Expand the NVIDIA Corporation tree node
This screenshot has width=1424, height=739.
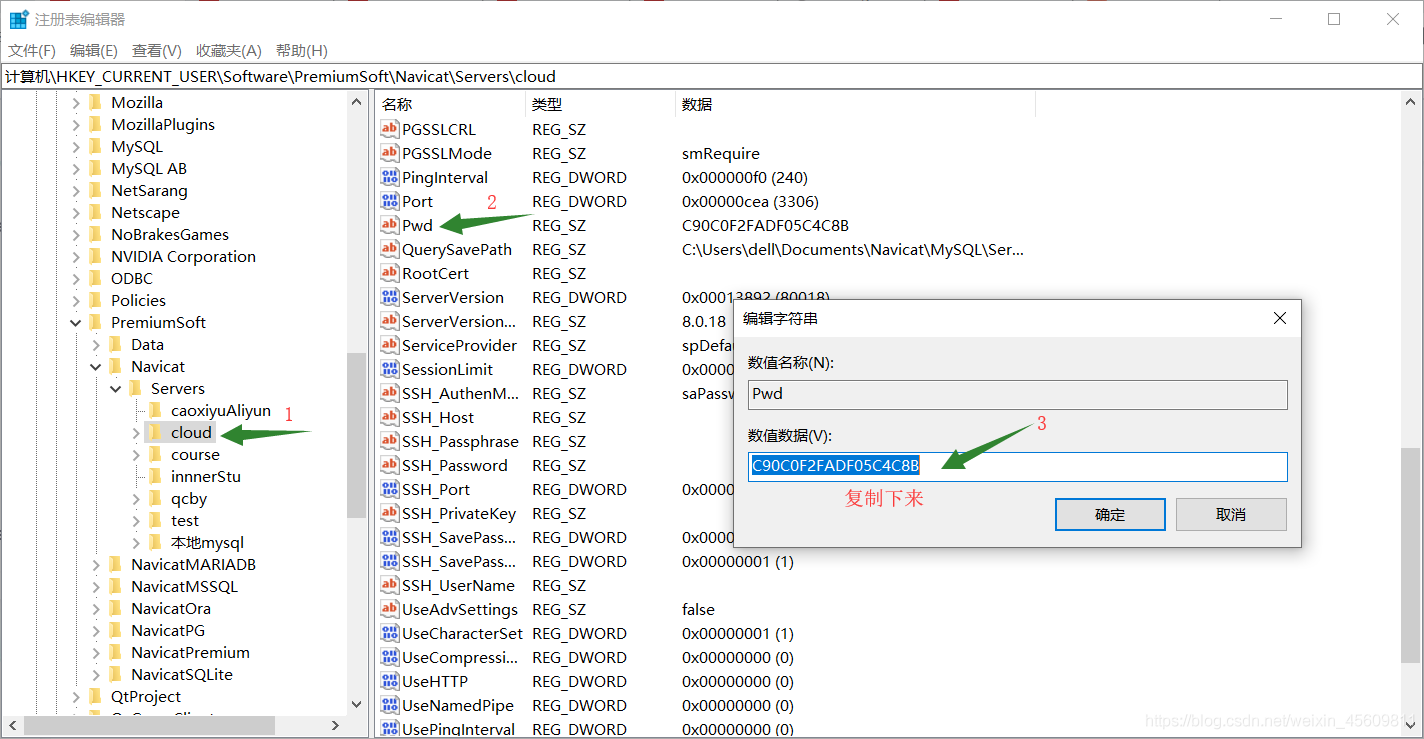pos(76,256)
